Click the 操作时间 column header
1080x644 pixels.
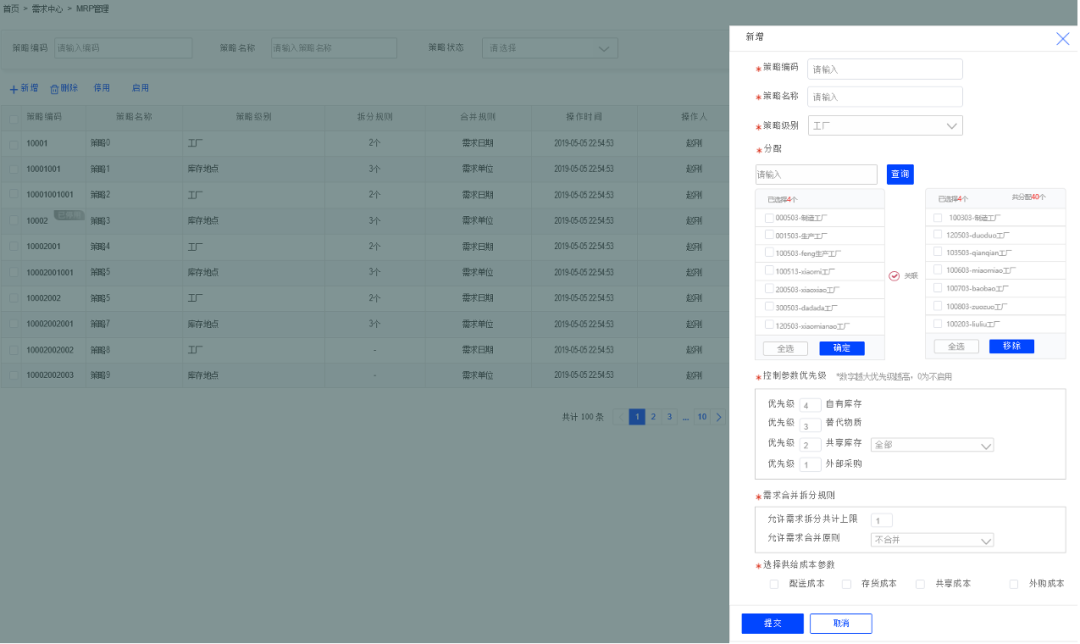[x=583, y=117]
